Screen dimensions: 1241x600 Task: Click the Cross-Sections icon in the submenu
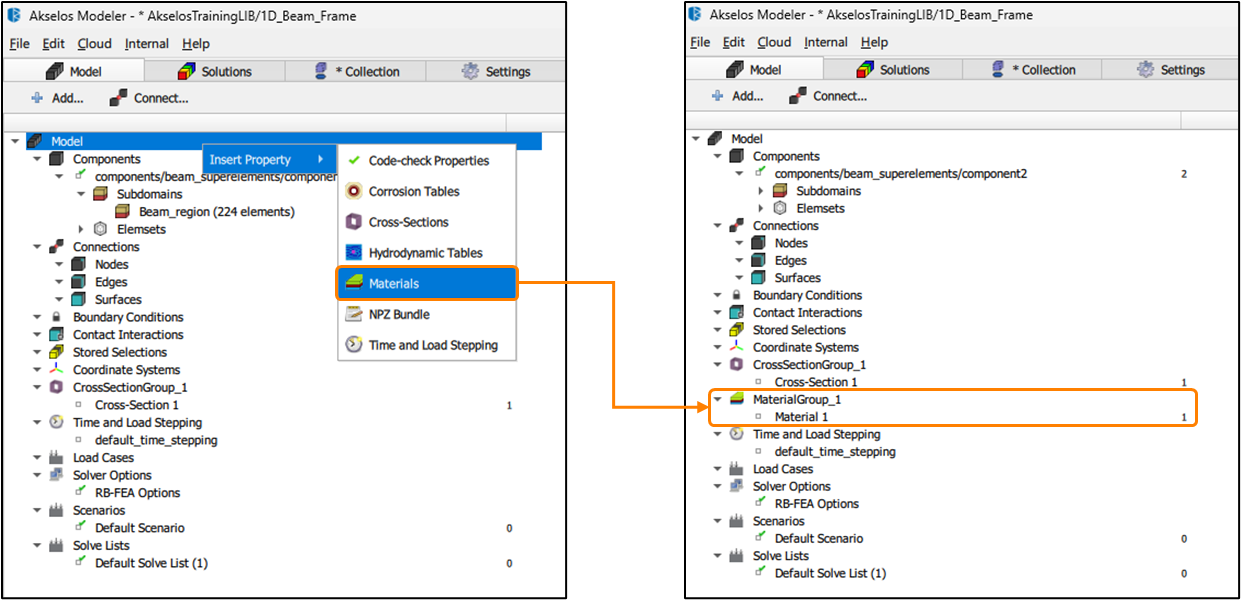tap(353, 222)
